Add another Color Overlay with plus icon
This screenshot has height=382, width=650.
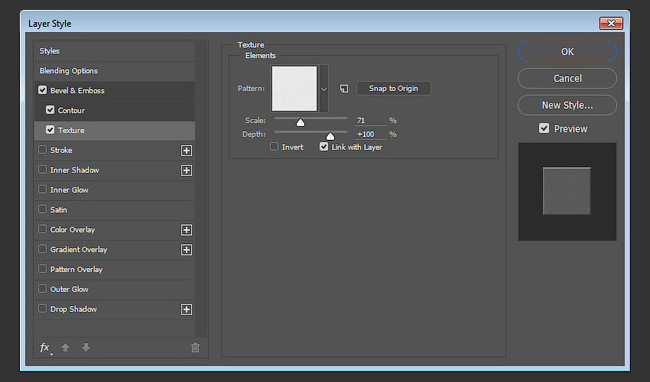click(187, 230)
